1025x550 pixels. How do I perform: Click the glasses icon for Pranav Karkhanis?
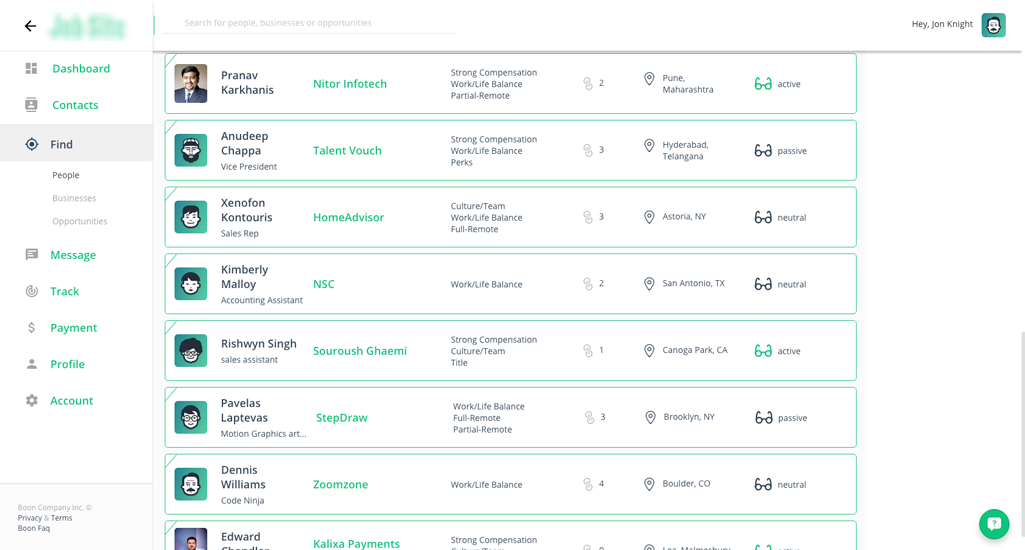763,84
